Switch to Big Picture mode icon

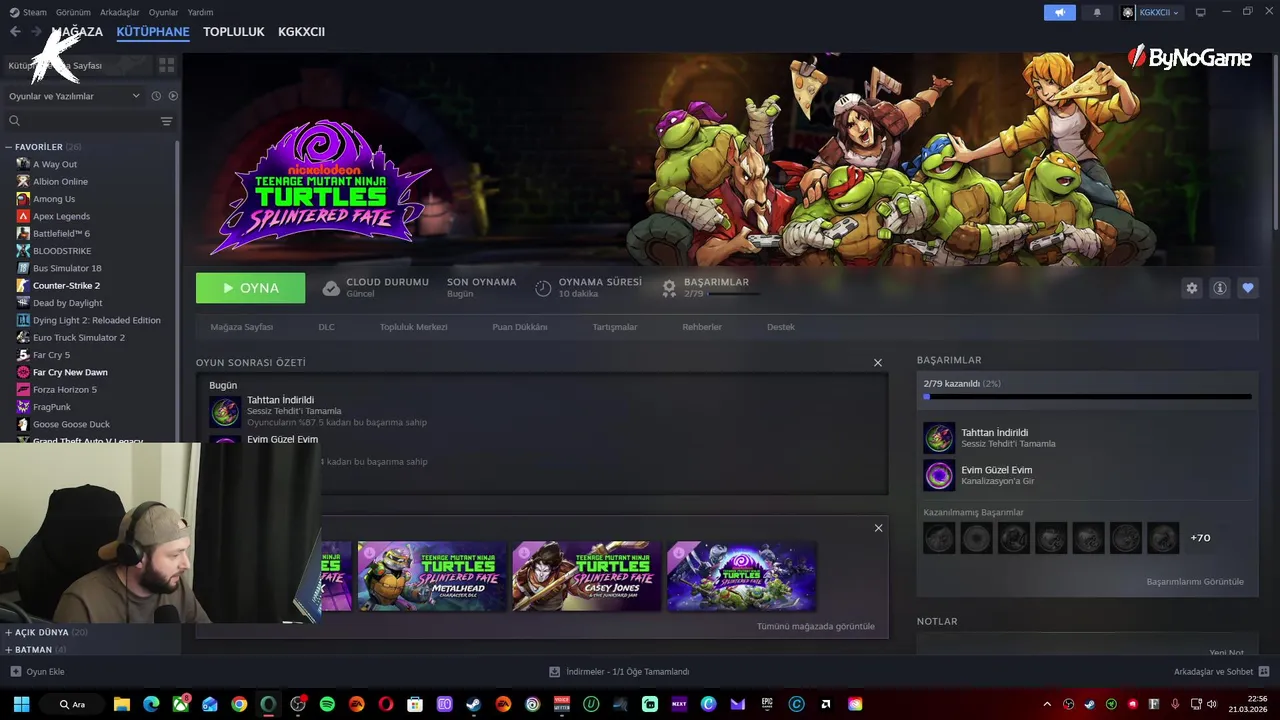click(x=1200, y=12)
